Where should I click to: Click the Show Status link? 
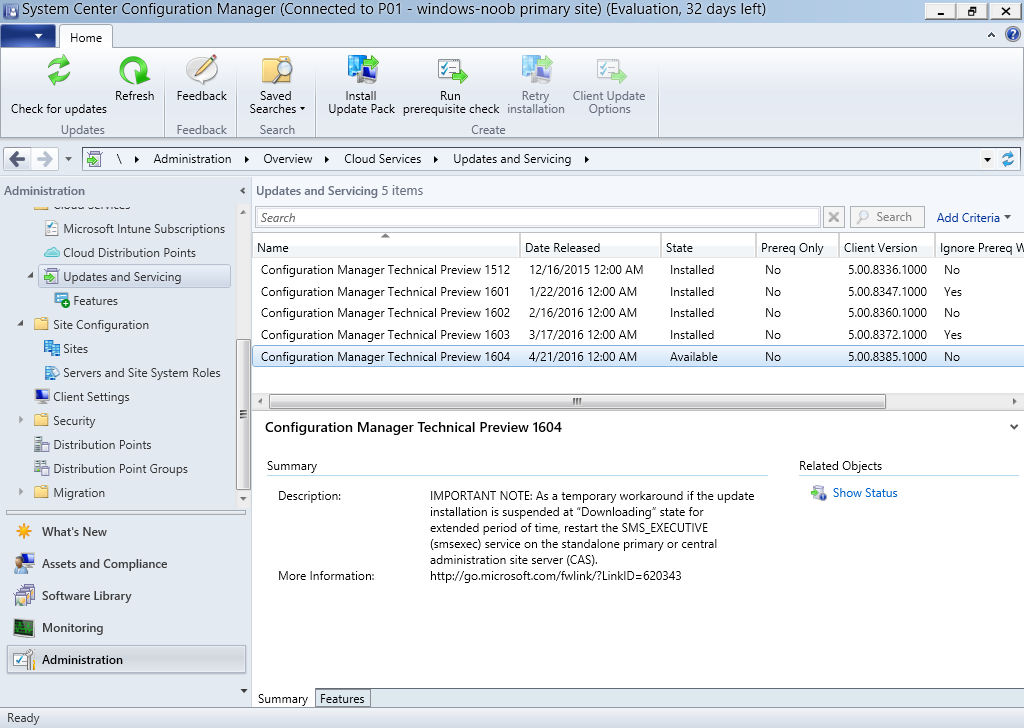click(x=865, y=493)
